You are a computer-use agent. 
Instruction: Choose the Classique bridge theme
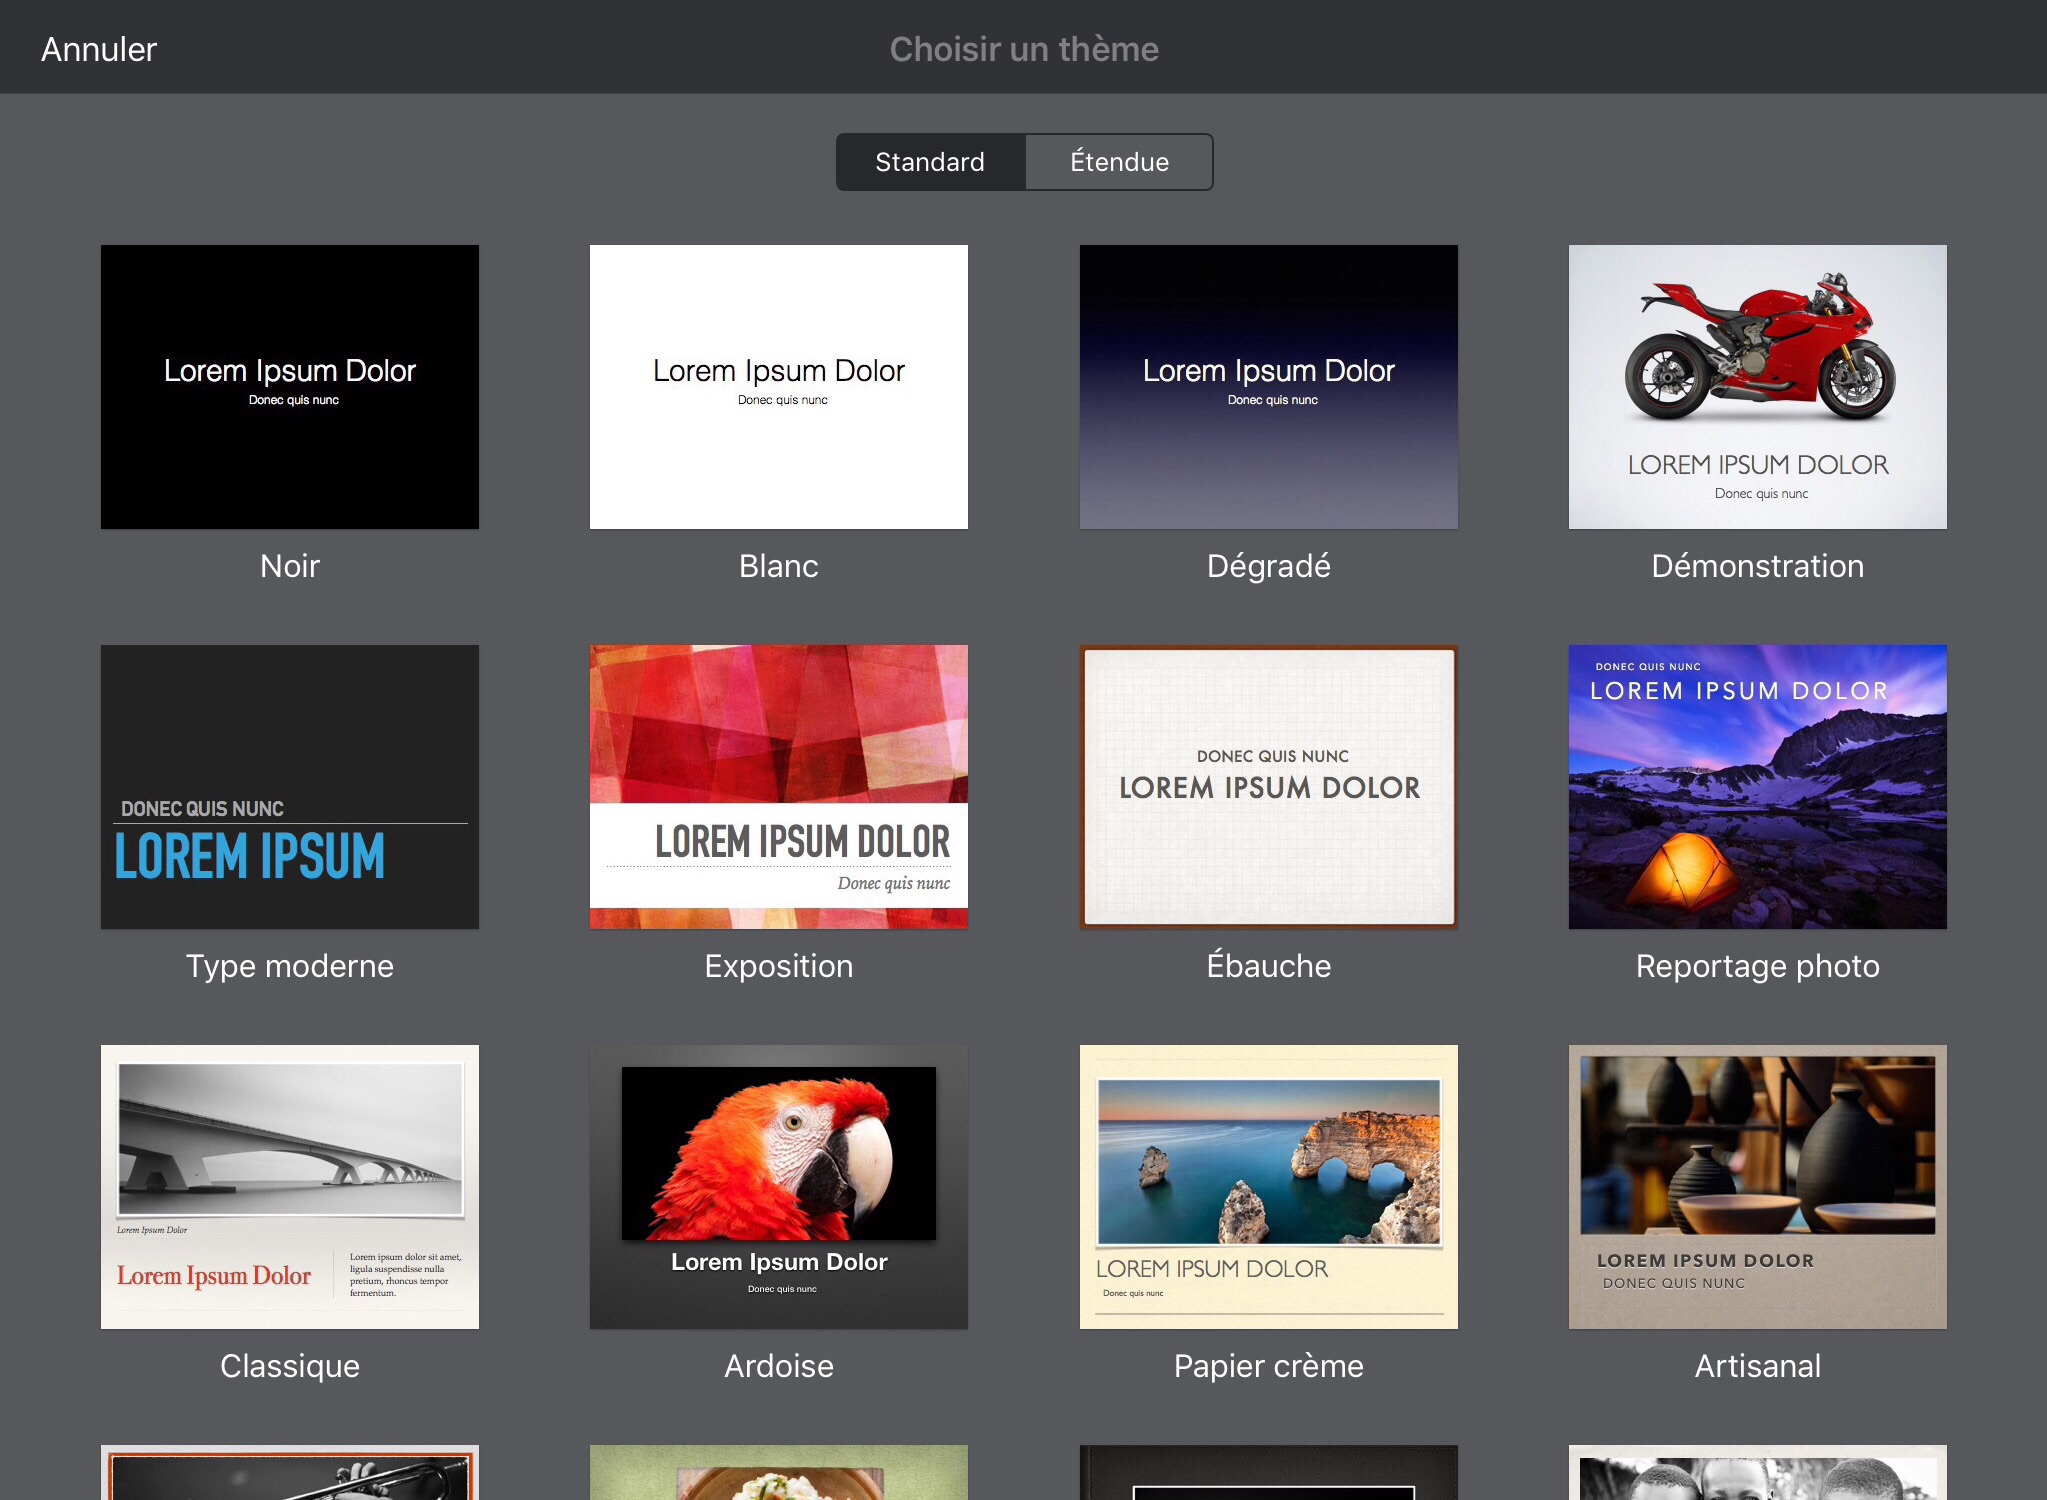coord(290,1187)
